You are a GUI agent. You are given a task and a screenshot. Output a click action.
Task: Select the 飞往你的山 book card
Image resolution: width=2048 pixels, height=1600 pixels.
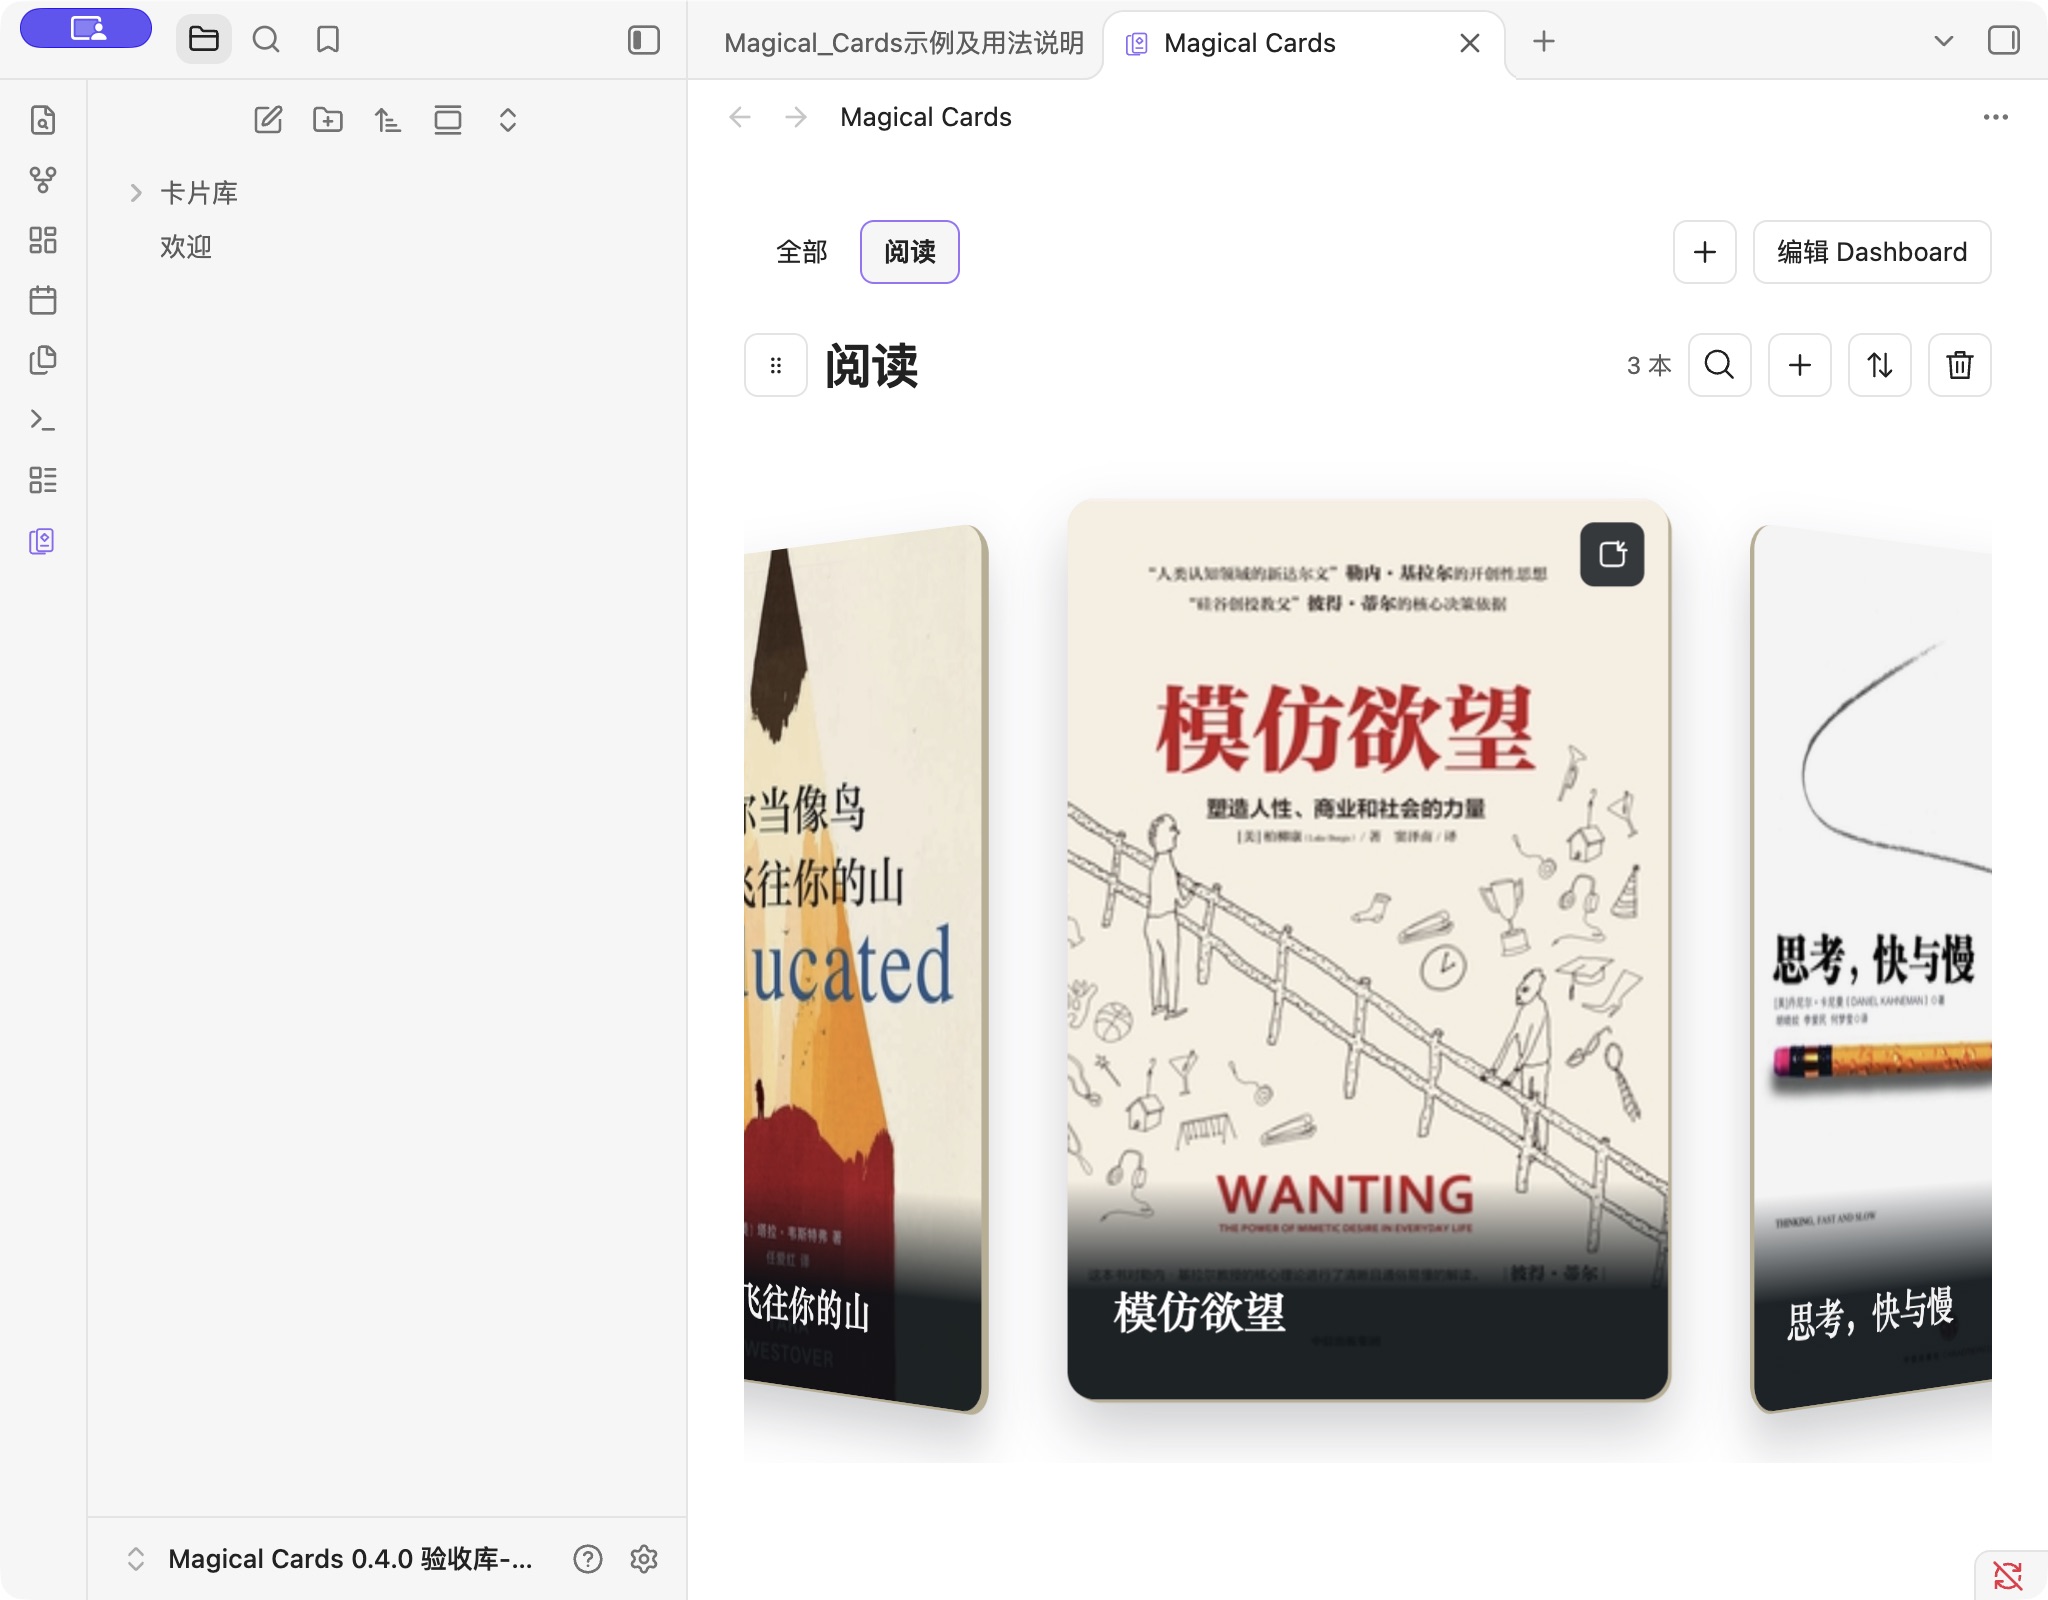(x=864, y=968)
